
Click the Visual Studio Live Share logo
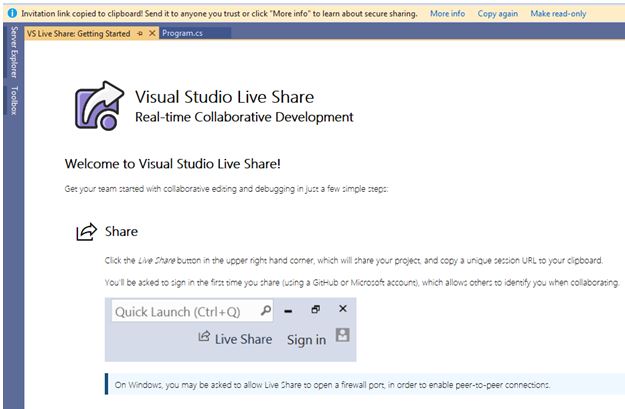point(99,106)
